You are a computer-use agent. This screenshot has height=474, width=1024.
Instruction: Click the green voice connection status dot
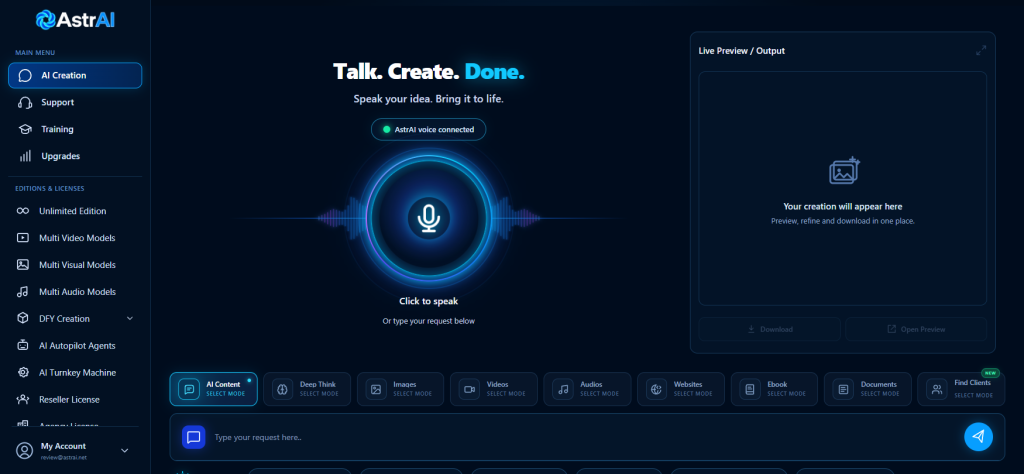tap(387, 129)
